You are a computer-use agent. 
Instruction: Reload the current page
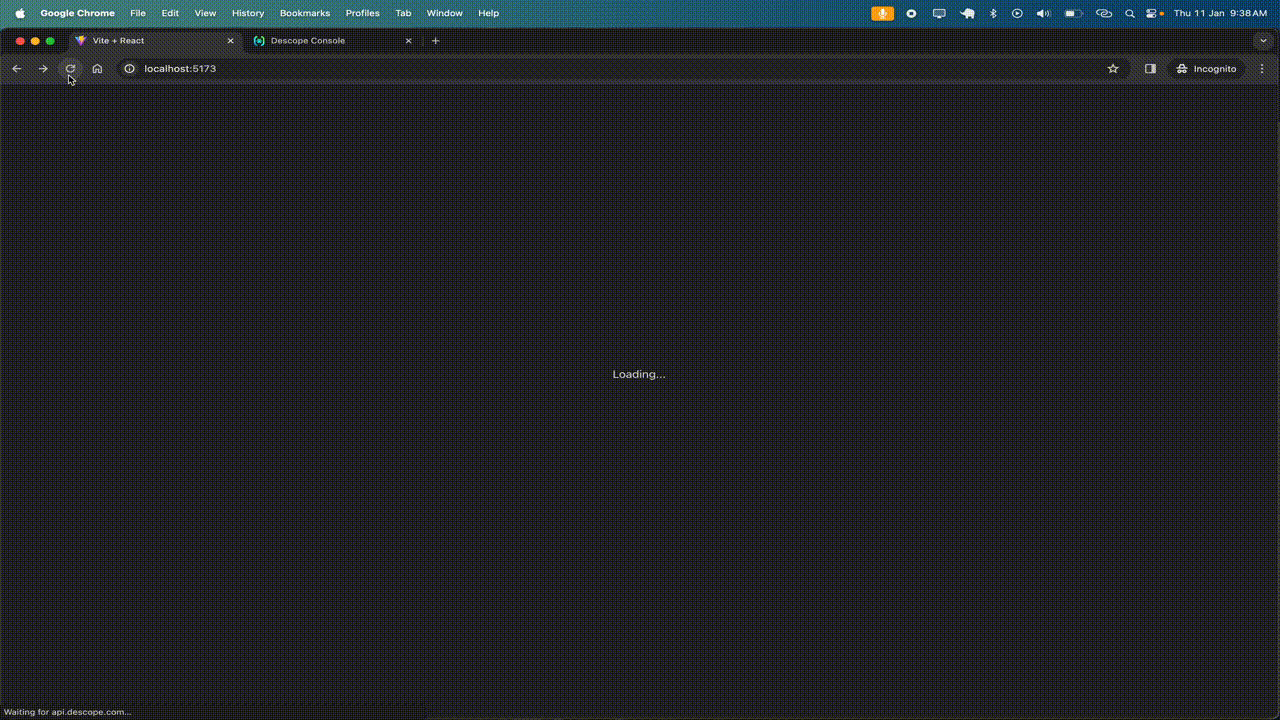pyautogui.click(x=70, y=69)
